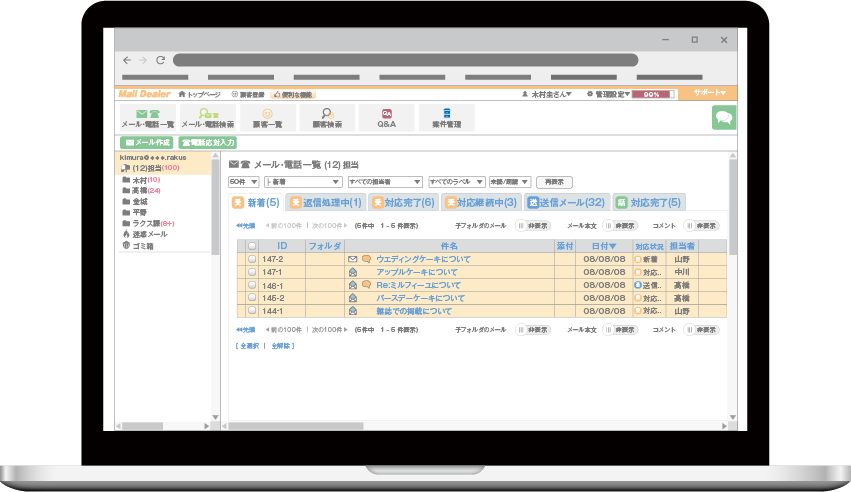Switch to the 返信処理中(1) tab
This screenshot has width=851, height=492.
point(326,203)
